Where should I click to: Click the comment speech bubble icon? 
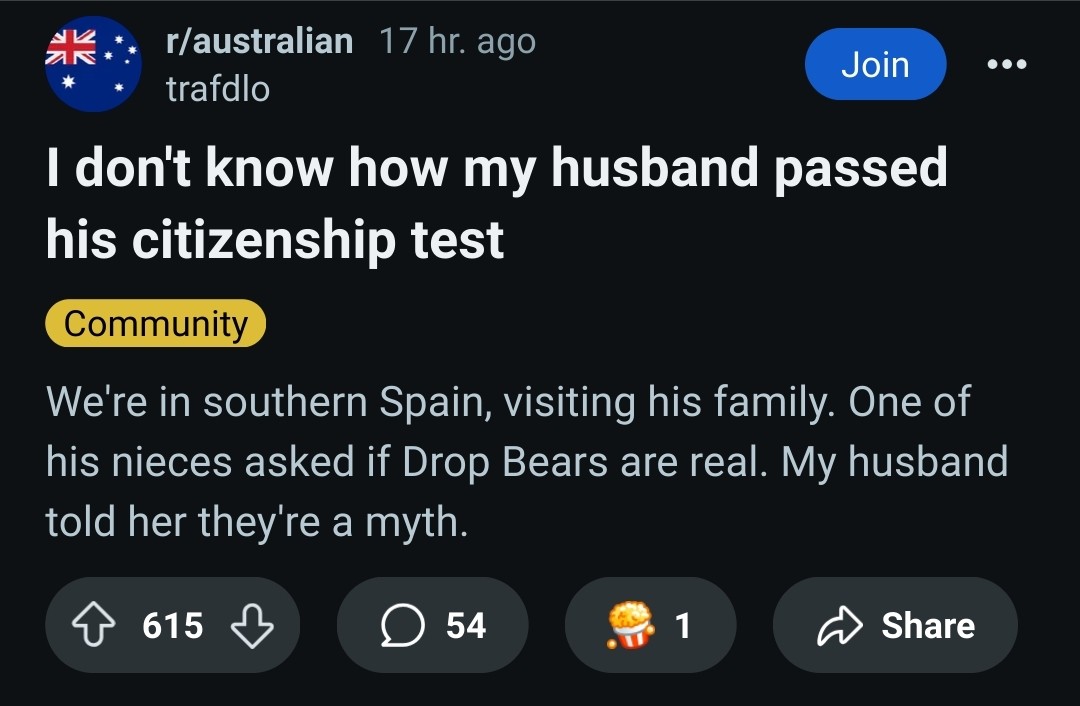coord(404,626)
